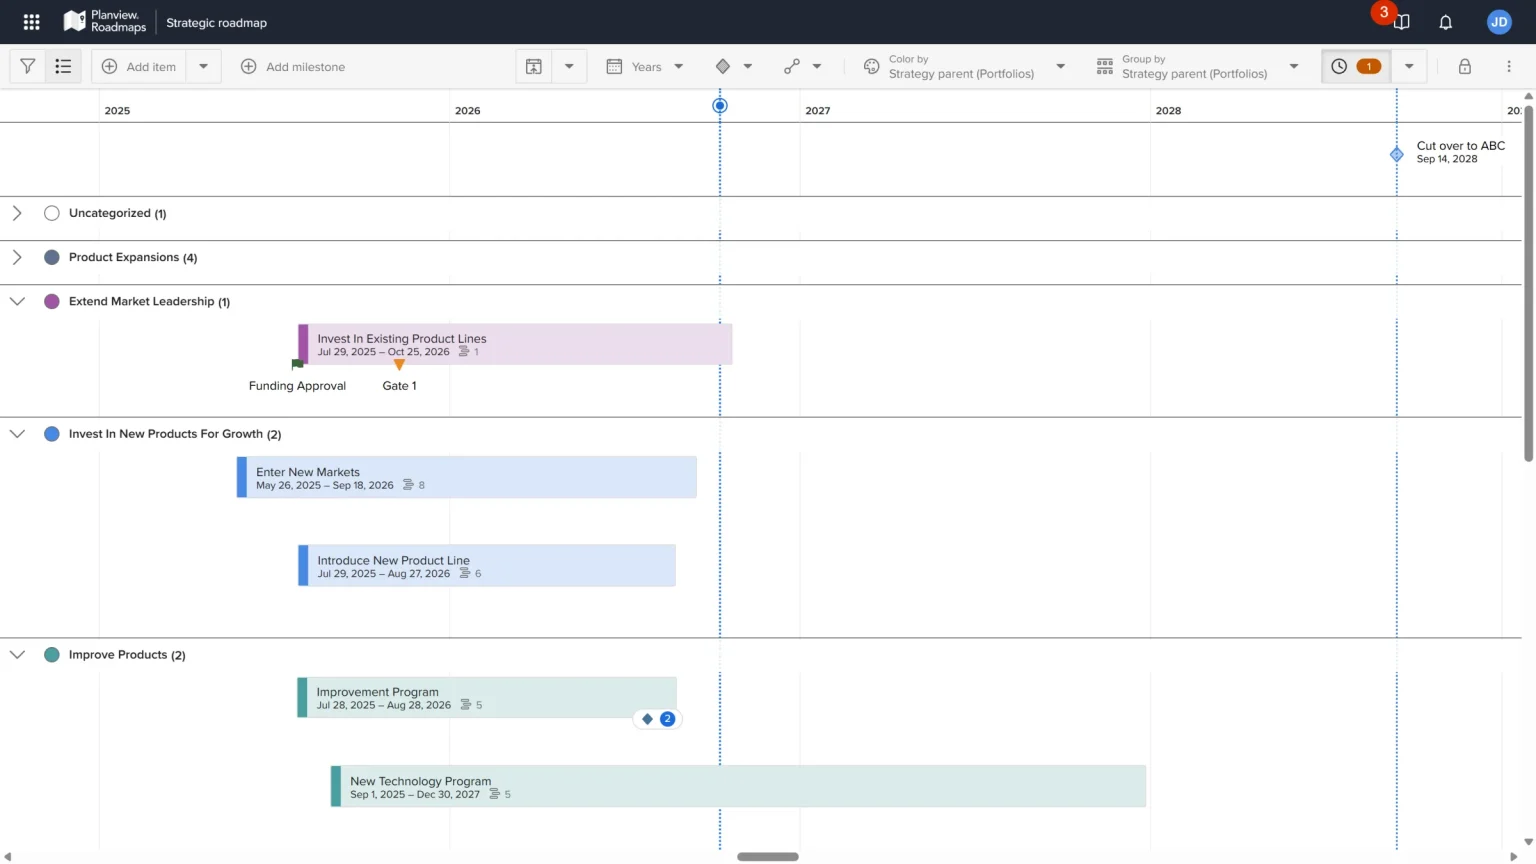Click Add milestone
Image resolution: width=1536 pixels, height=864 pixels.
[293, 66]
